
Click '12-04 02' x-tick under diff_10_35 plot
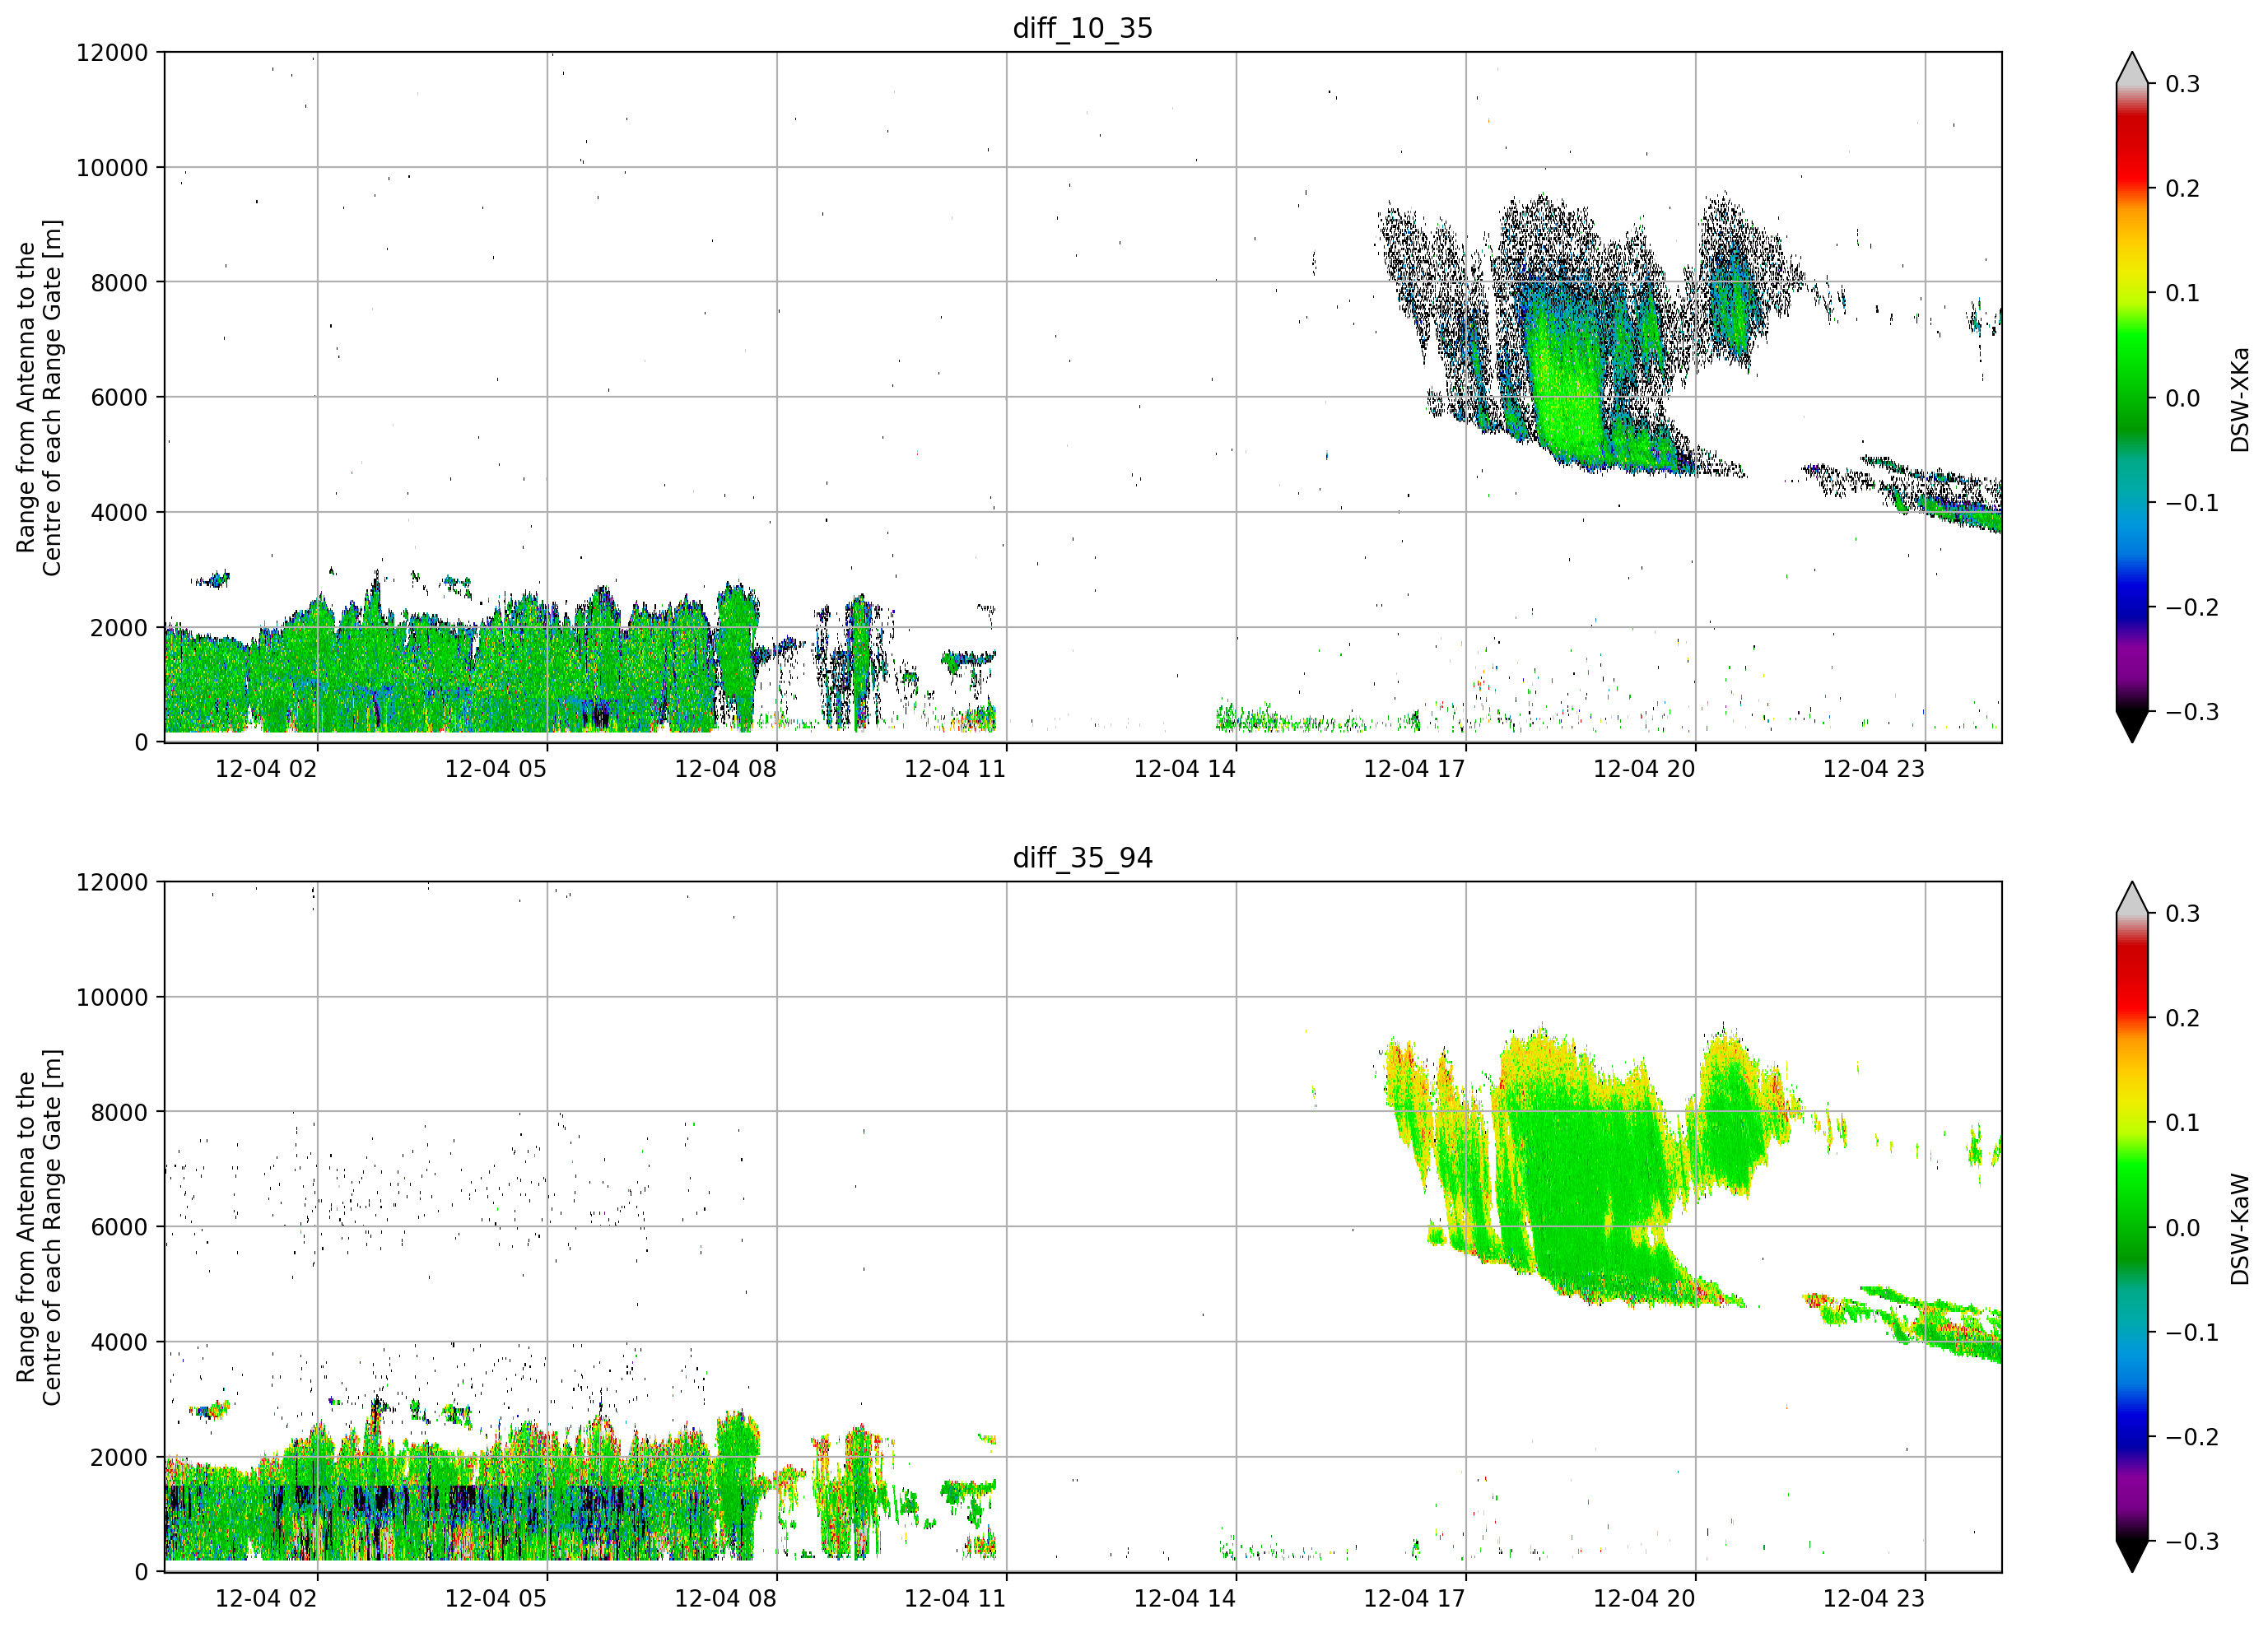point(266,769)
